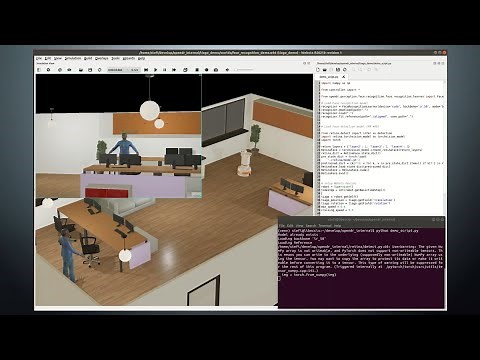
Task: Pause the running simulation
Action: click(164, 70)
